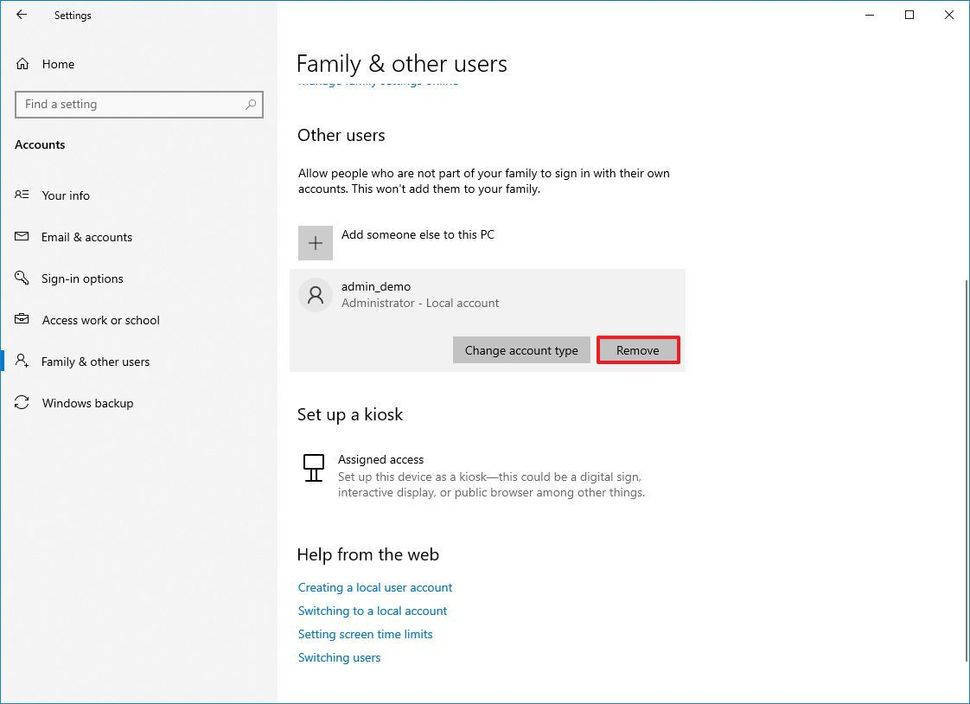Follow the Switching users help link
The height and width of the screenshot is (704, 970).
pyautogui.click(x=339, y=658)
